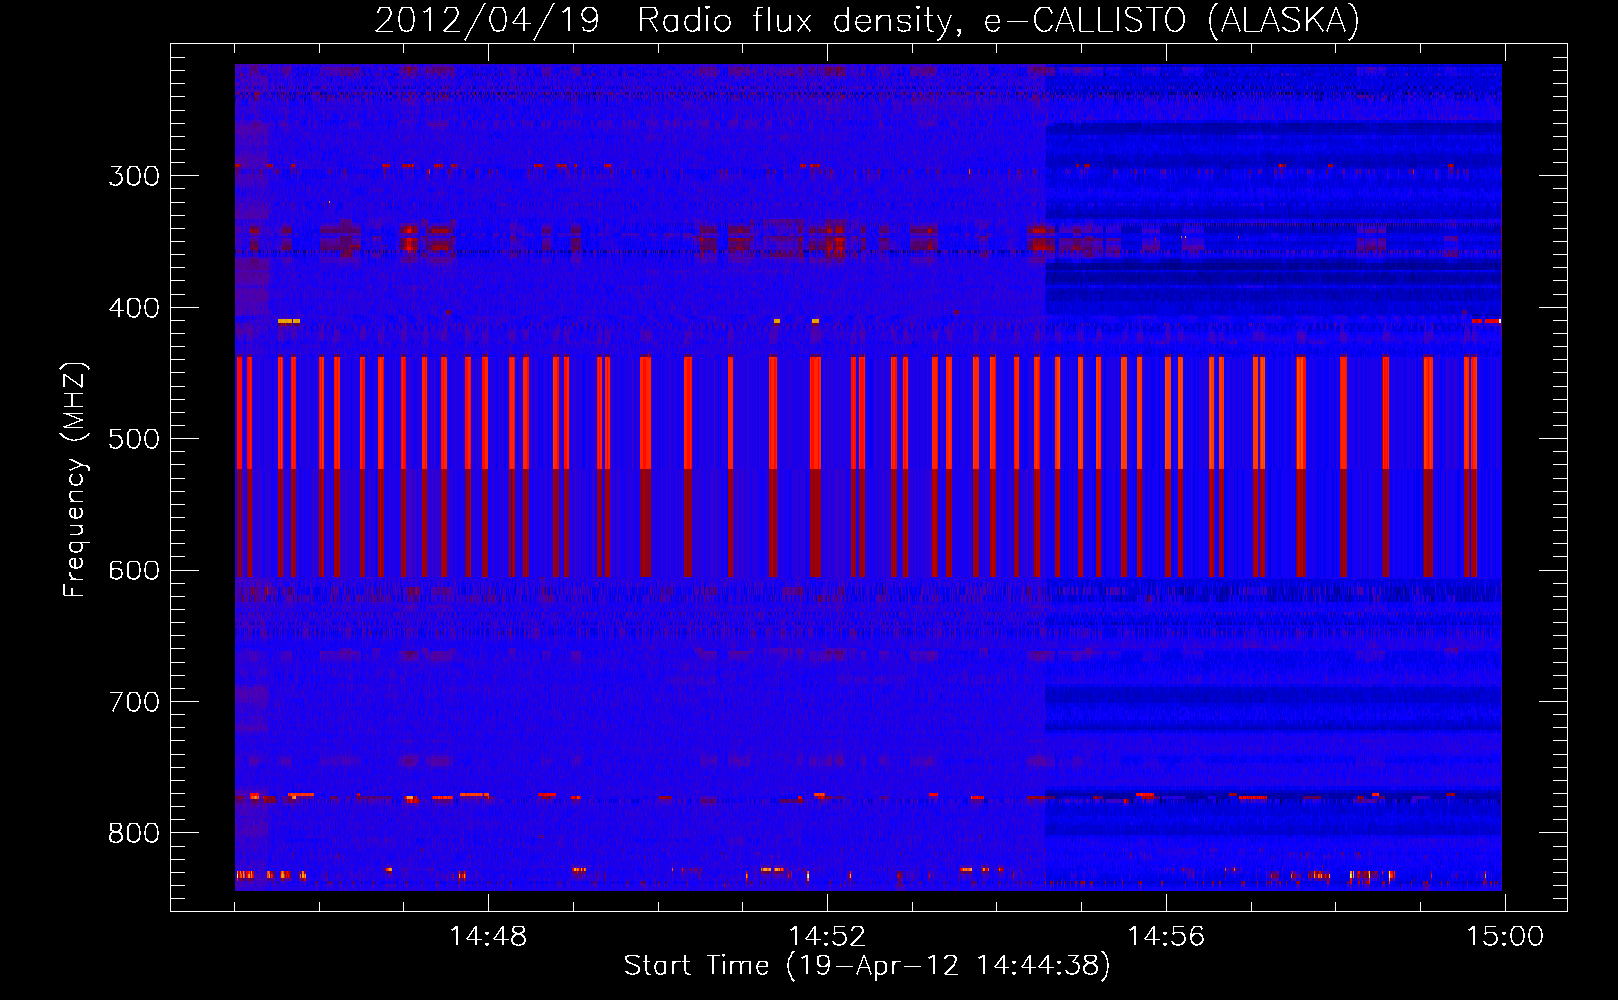Click the 800 frequency tick label
The width and height of the screenshot is (1618, 1000).
(x=134, y=833)
